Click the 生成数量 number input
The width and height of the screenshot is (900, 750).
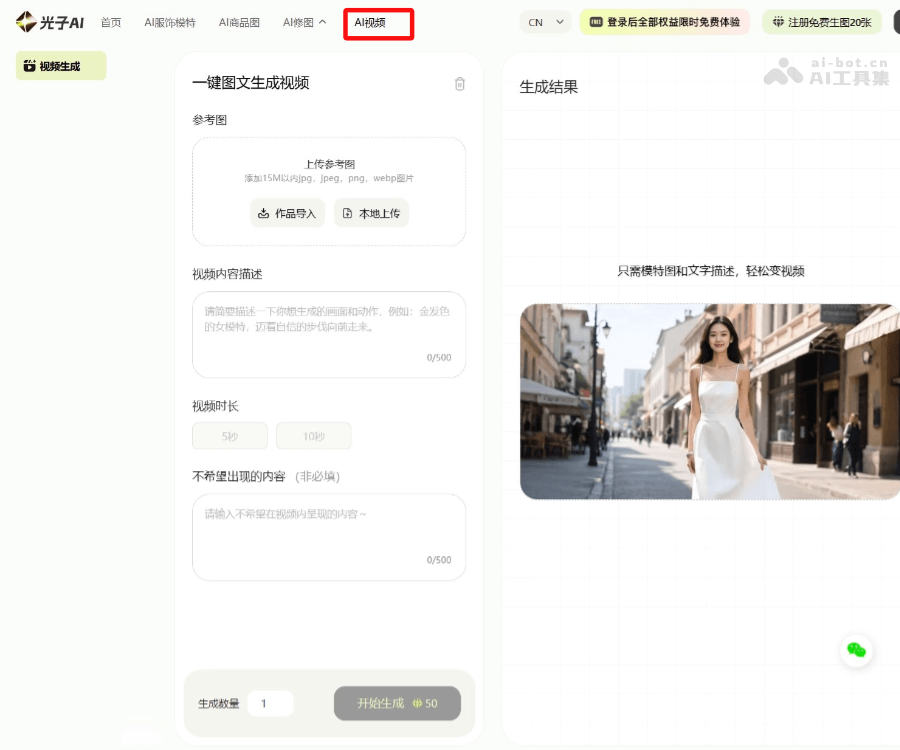point(270,703)
